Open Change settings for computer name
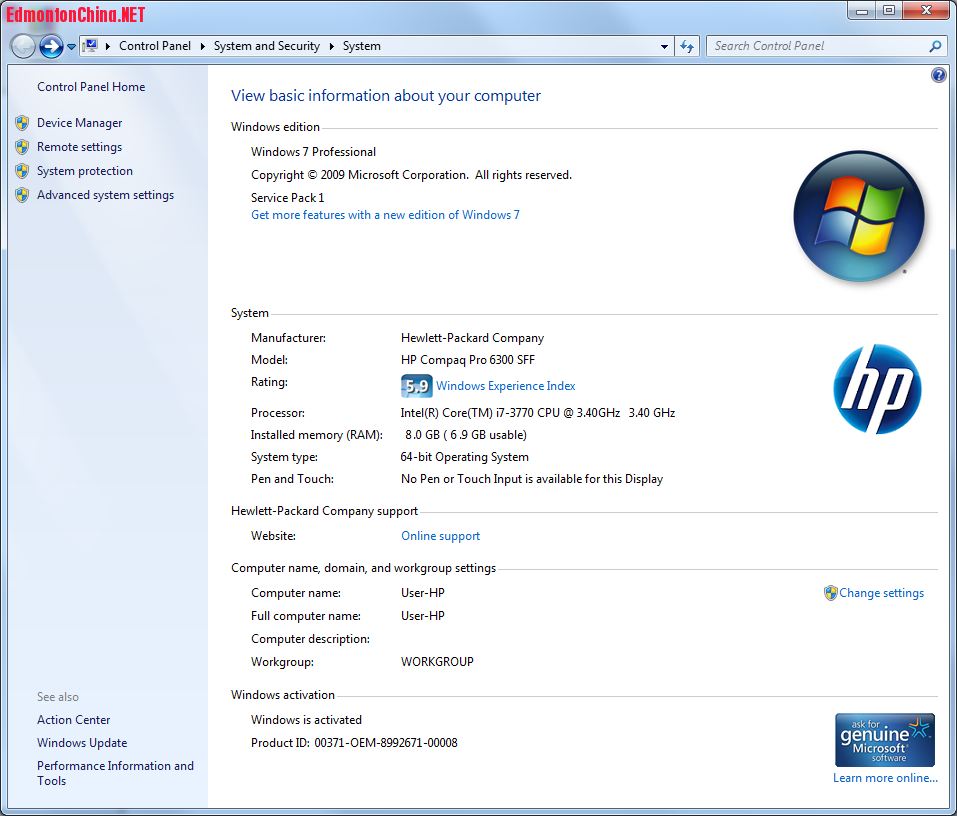The width and height of the screenshot is (957, 816). coord(881,593)
